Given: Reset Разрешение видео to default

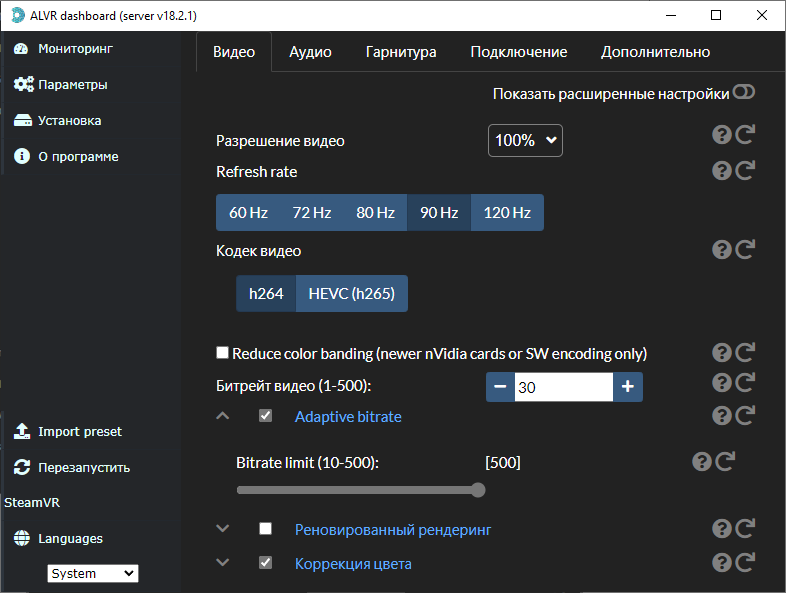Looking at the screenshot, I should pos(745,134).
